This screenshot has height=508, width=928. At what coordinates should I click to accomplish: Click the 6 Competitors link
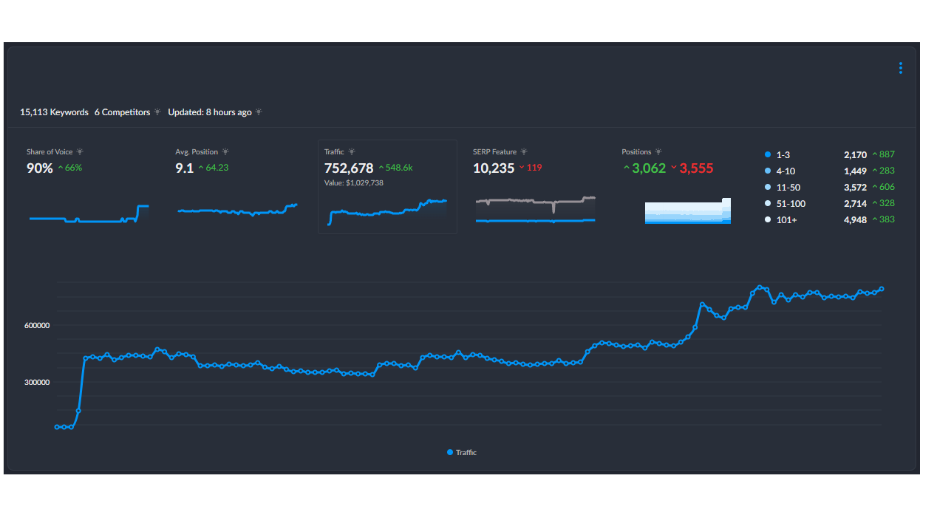pyautogui.click(x=122, y=112)
